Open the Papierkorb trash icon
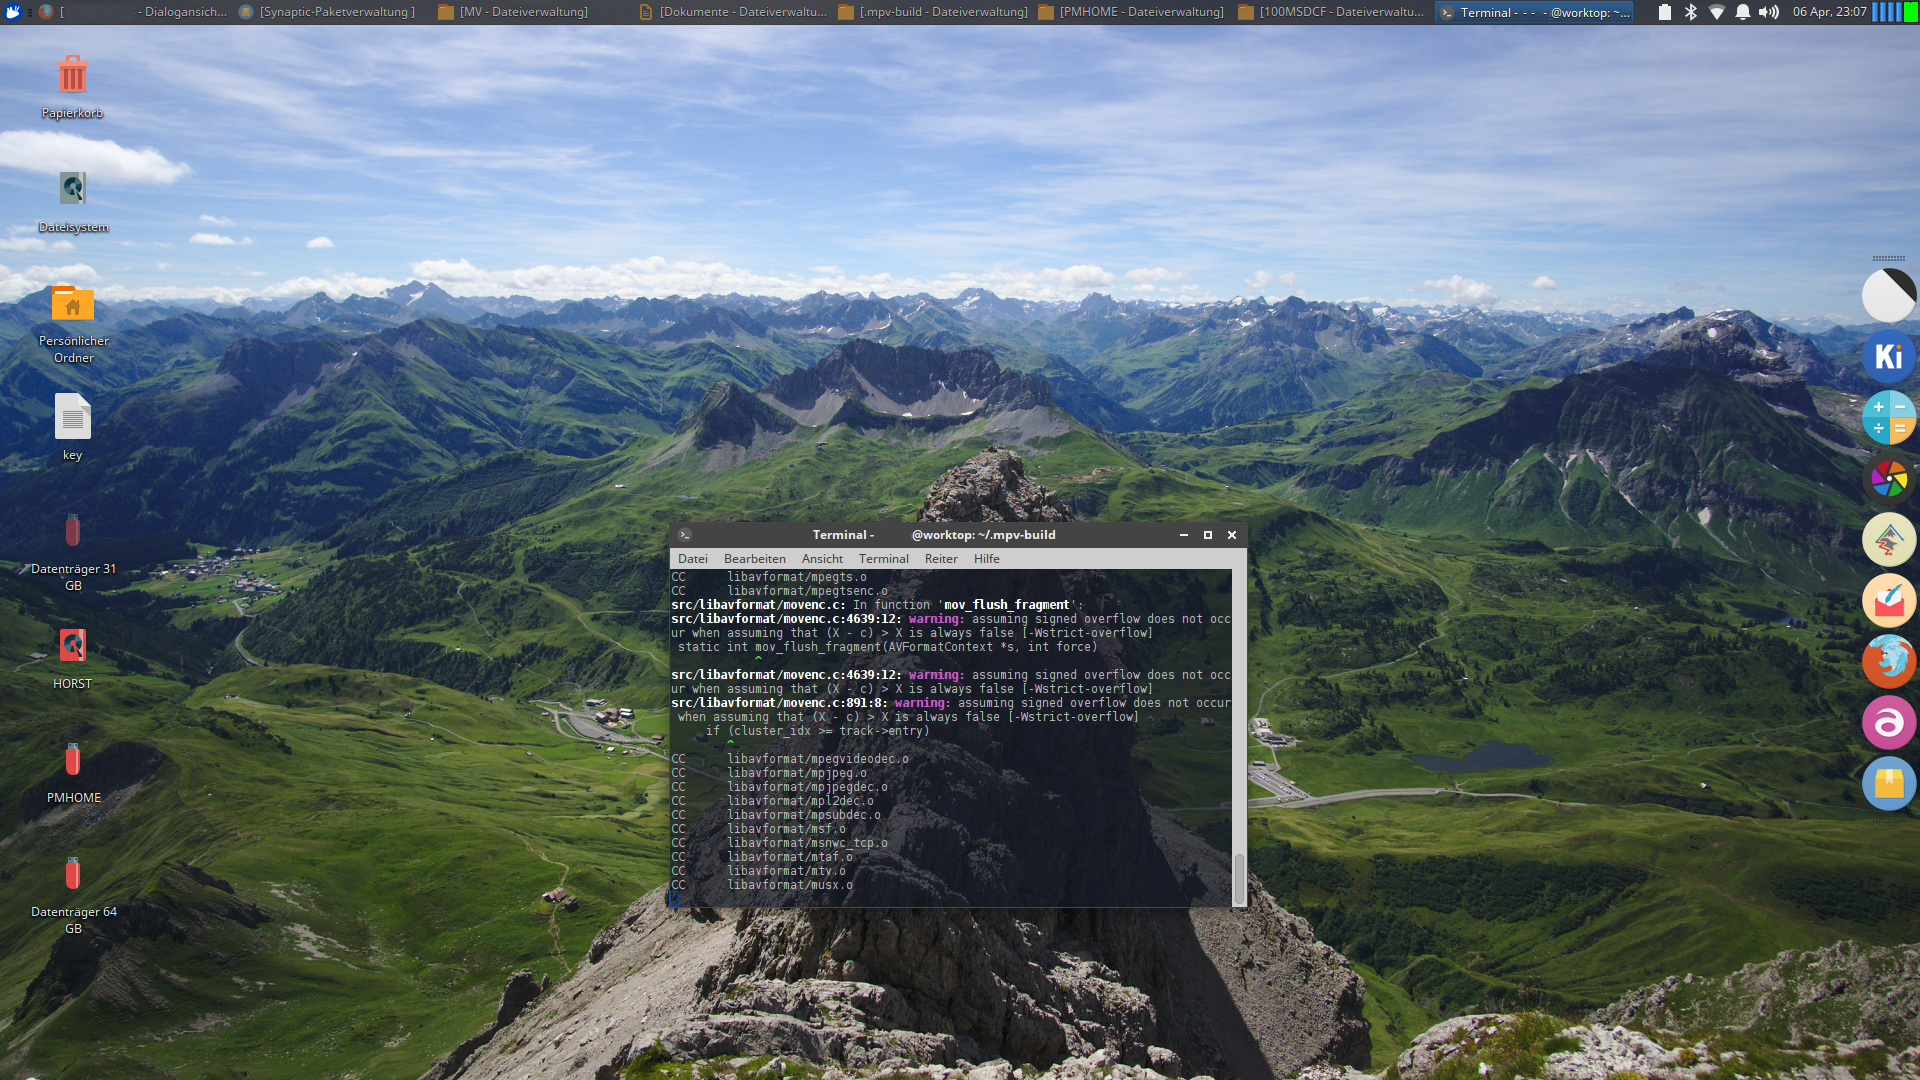 [72, 76]
